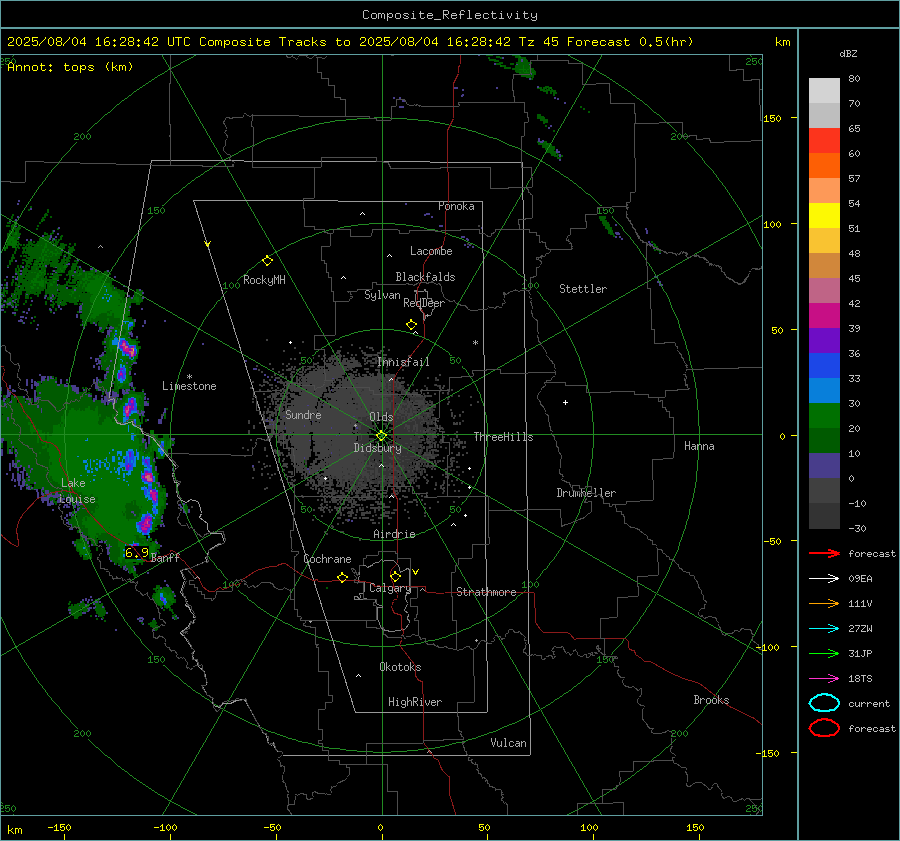Viewport: 900px width, 841px height.
Task: Click the Lacombe city label
Action: click(431, 251)
